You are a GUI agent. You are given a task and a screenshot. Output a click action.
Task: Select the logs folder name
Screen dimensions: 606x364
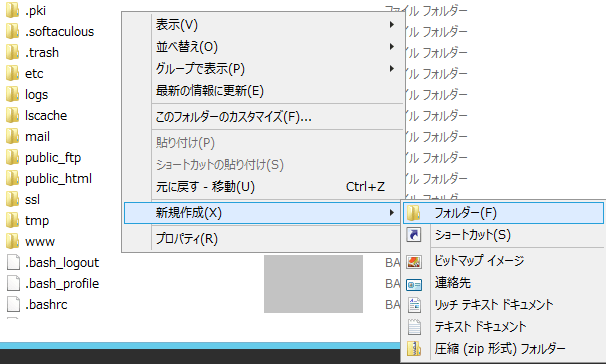36,94
